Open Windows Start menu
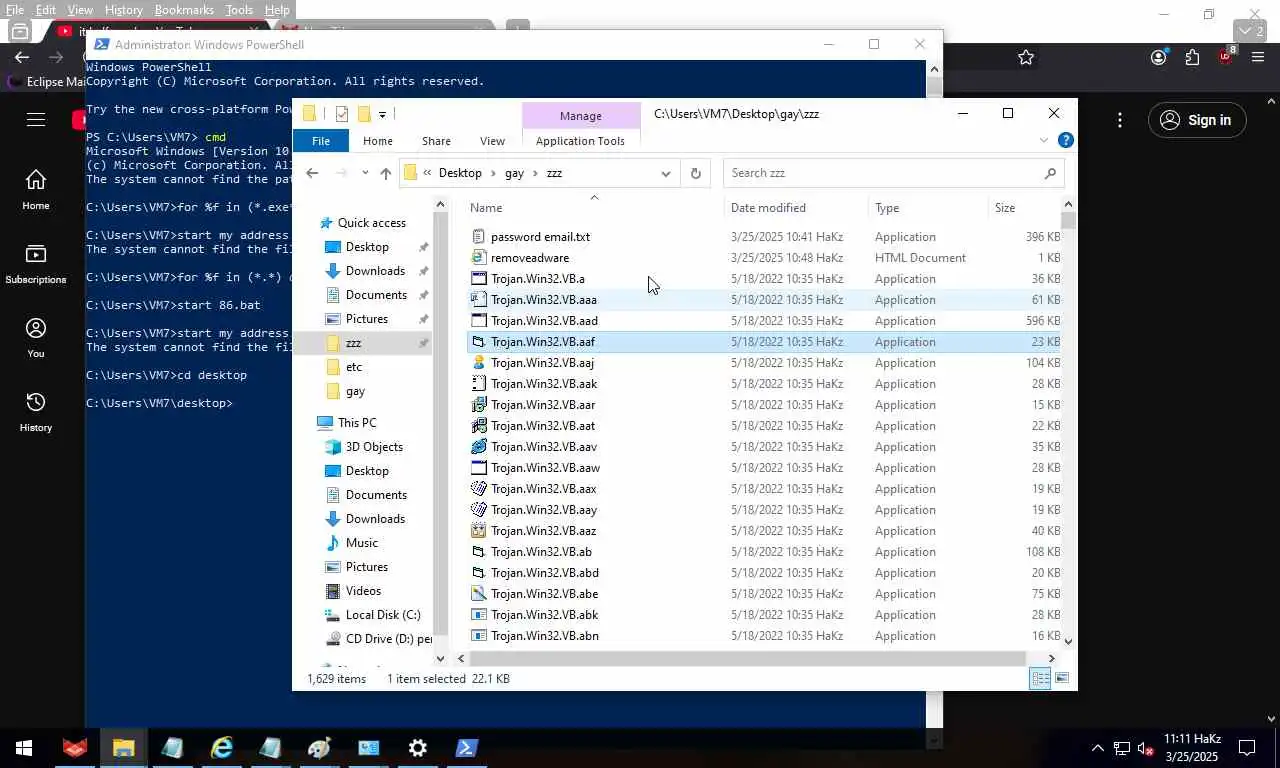Viewport: 1280px width, 768px height. (x=24, y=748)
